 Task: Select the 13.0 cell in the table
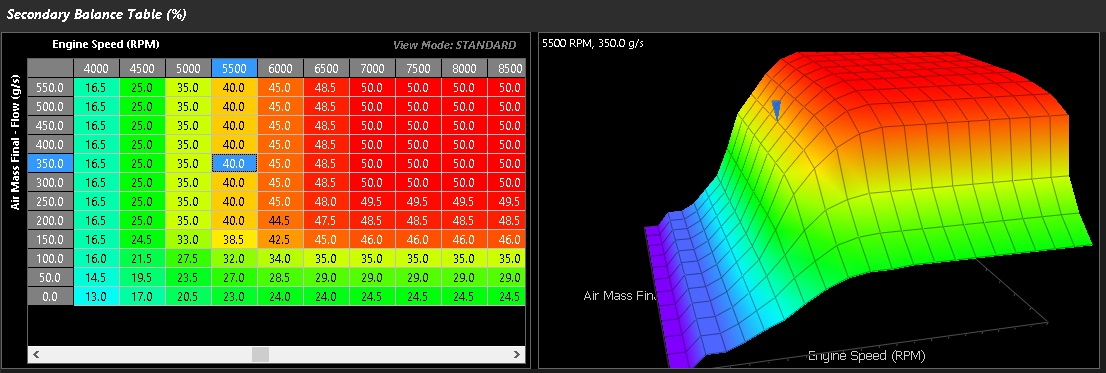tap(97, 296)
